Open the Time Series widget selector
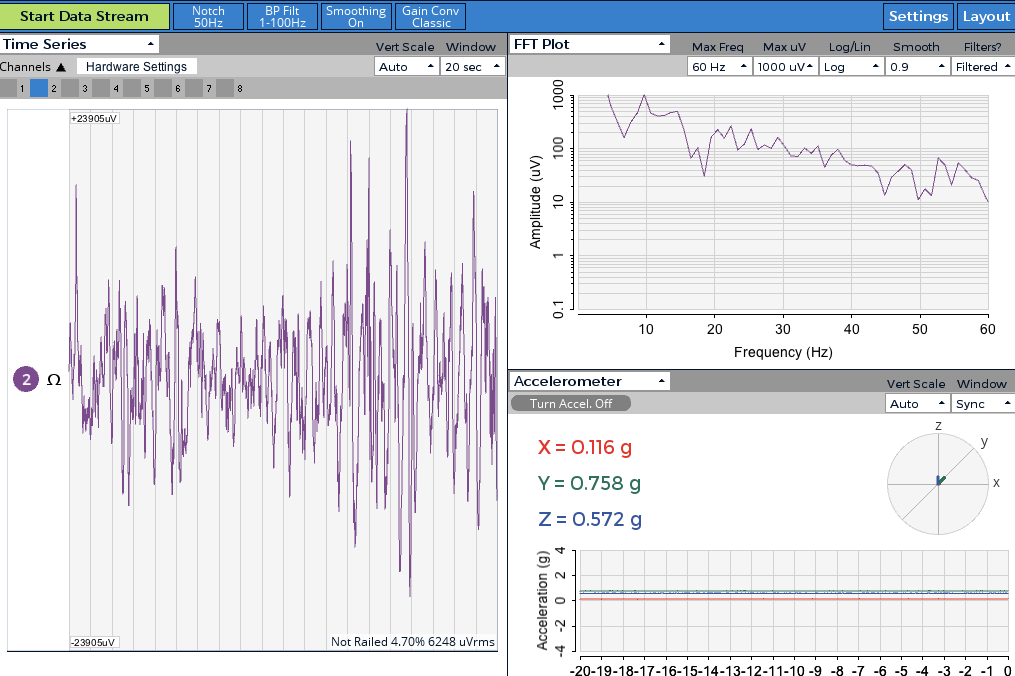Screen dimensions: 1015x676 tap(79, 44)
